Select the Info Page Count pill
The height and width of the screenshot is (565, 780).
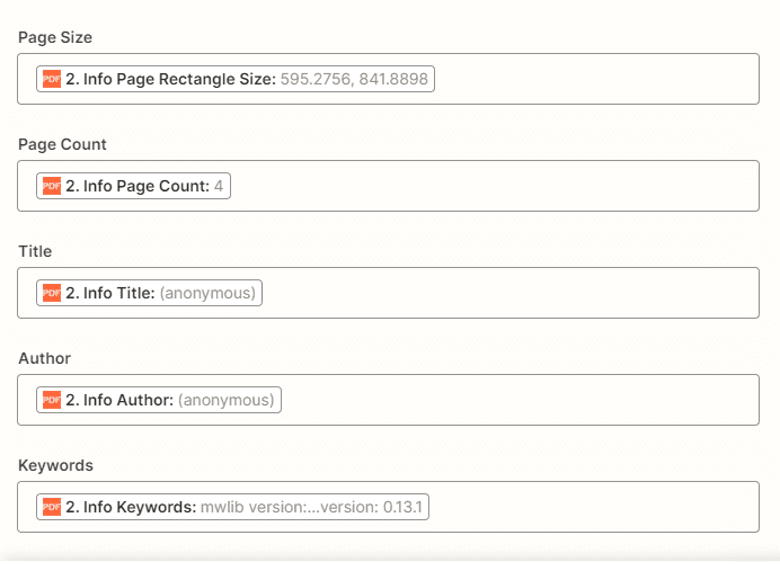pyautogui.click(x=133, y=186)
